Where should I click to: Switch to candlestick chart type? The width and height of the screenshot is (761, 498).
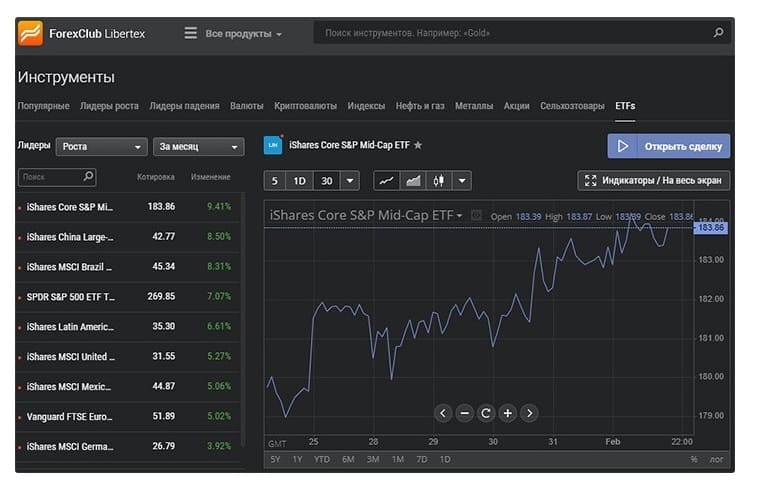point(438,181)
